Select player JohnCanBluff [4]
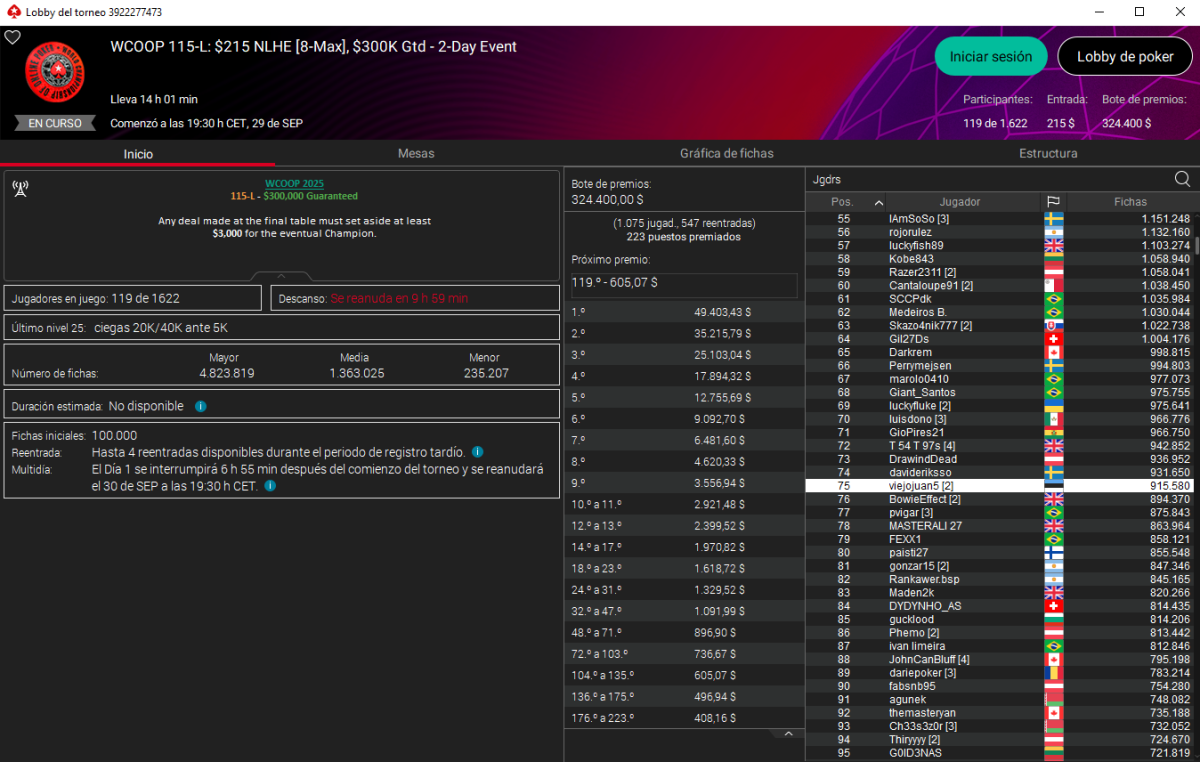The height and width of the screenshot is (762, 1200). pos(999,659)
